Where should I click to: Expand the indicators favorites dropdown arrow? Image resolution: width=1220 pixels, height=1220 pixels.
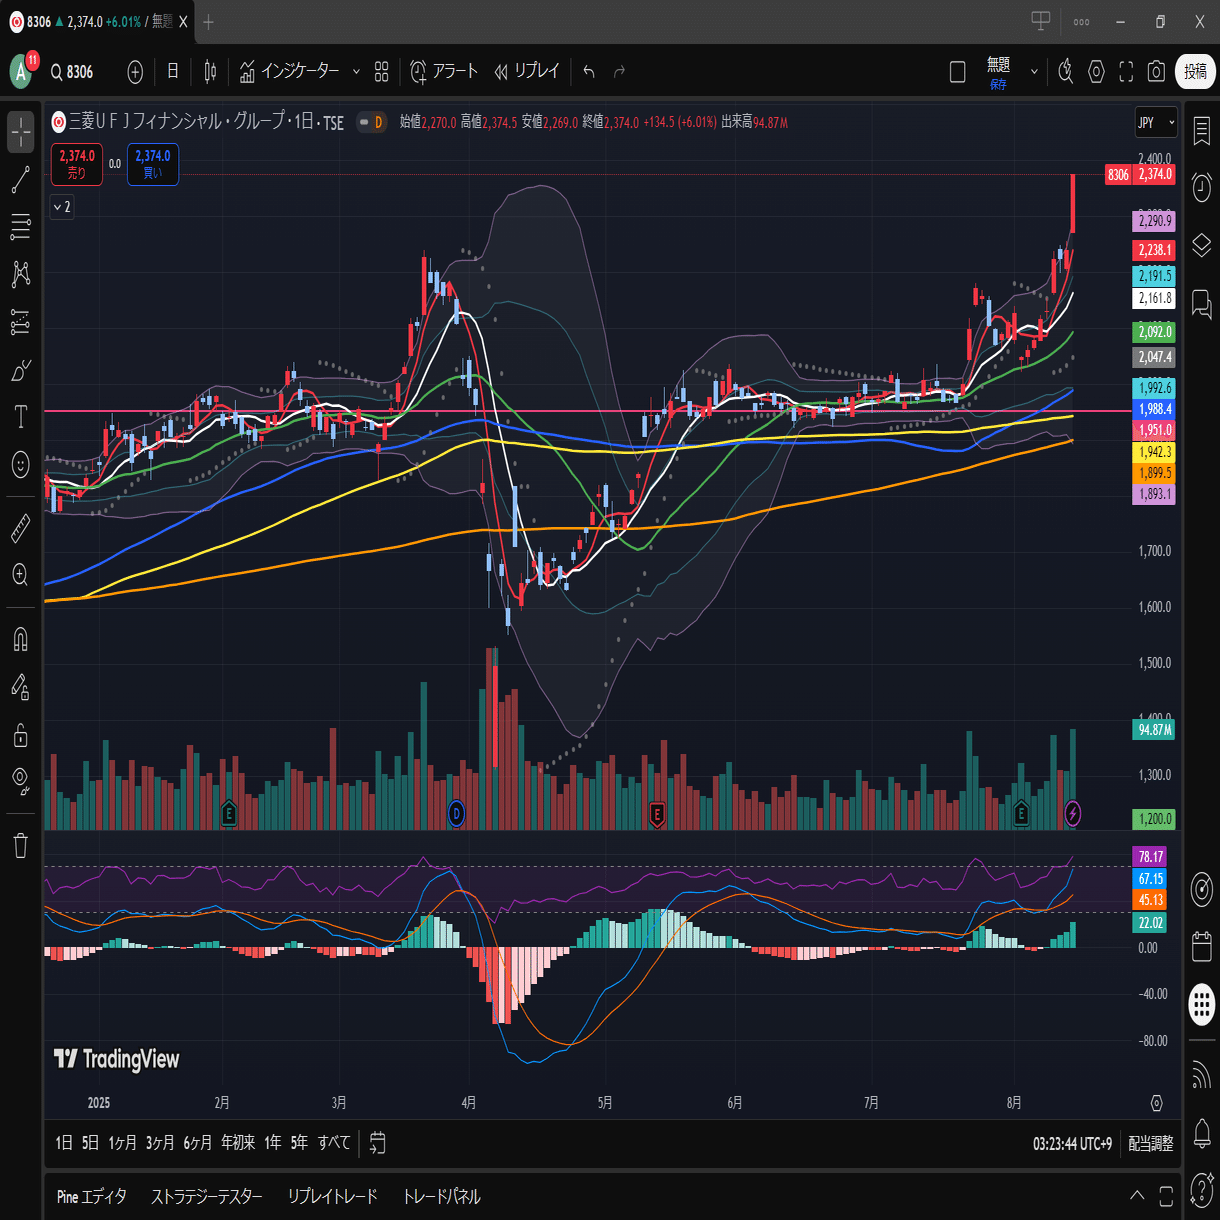pos(356,71)
